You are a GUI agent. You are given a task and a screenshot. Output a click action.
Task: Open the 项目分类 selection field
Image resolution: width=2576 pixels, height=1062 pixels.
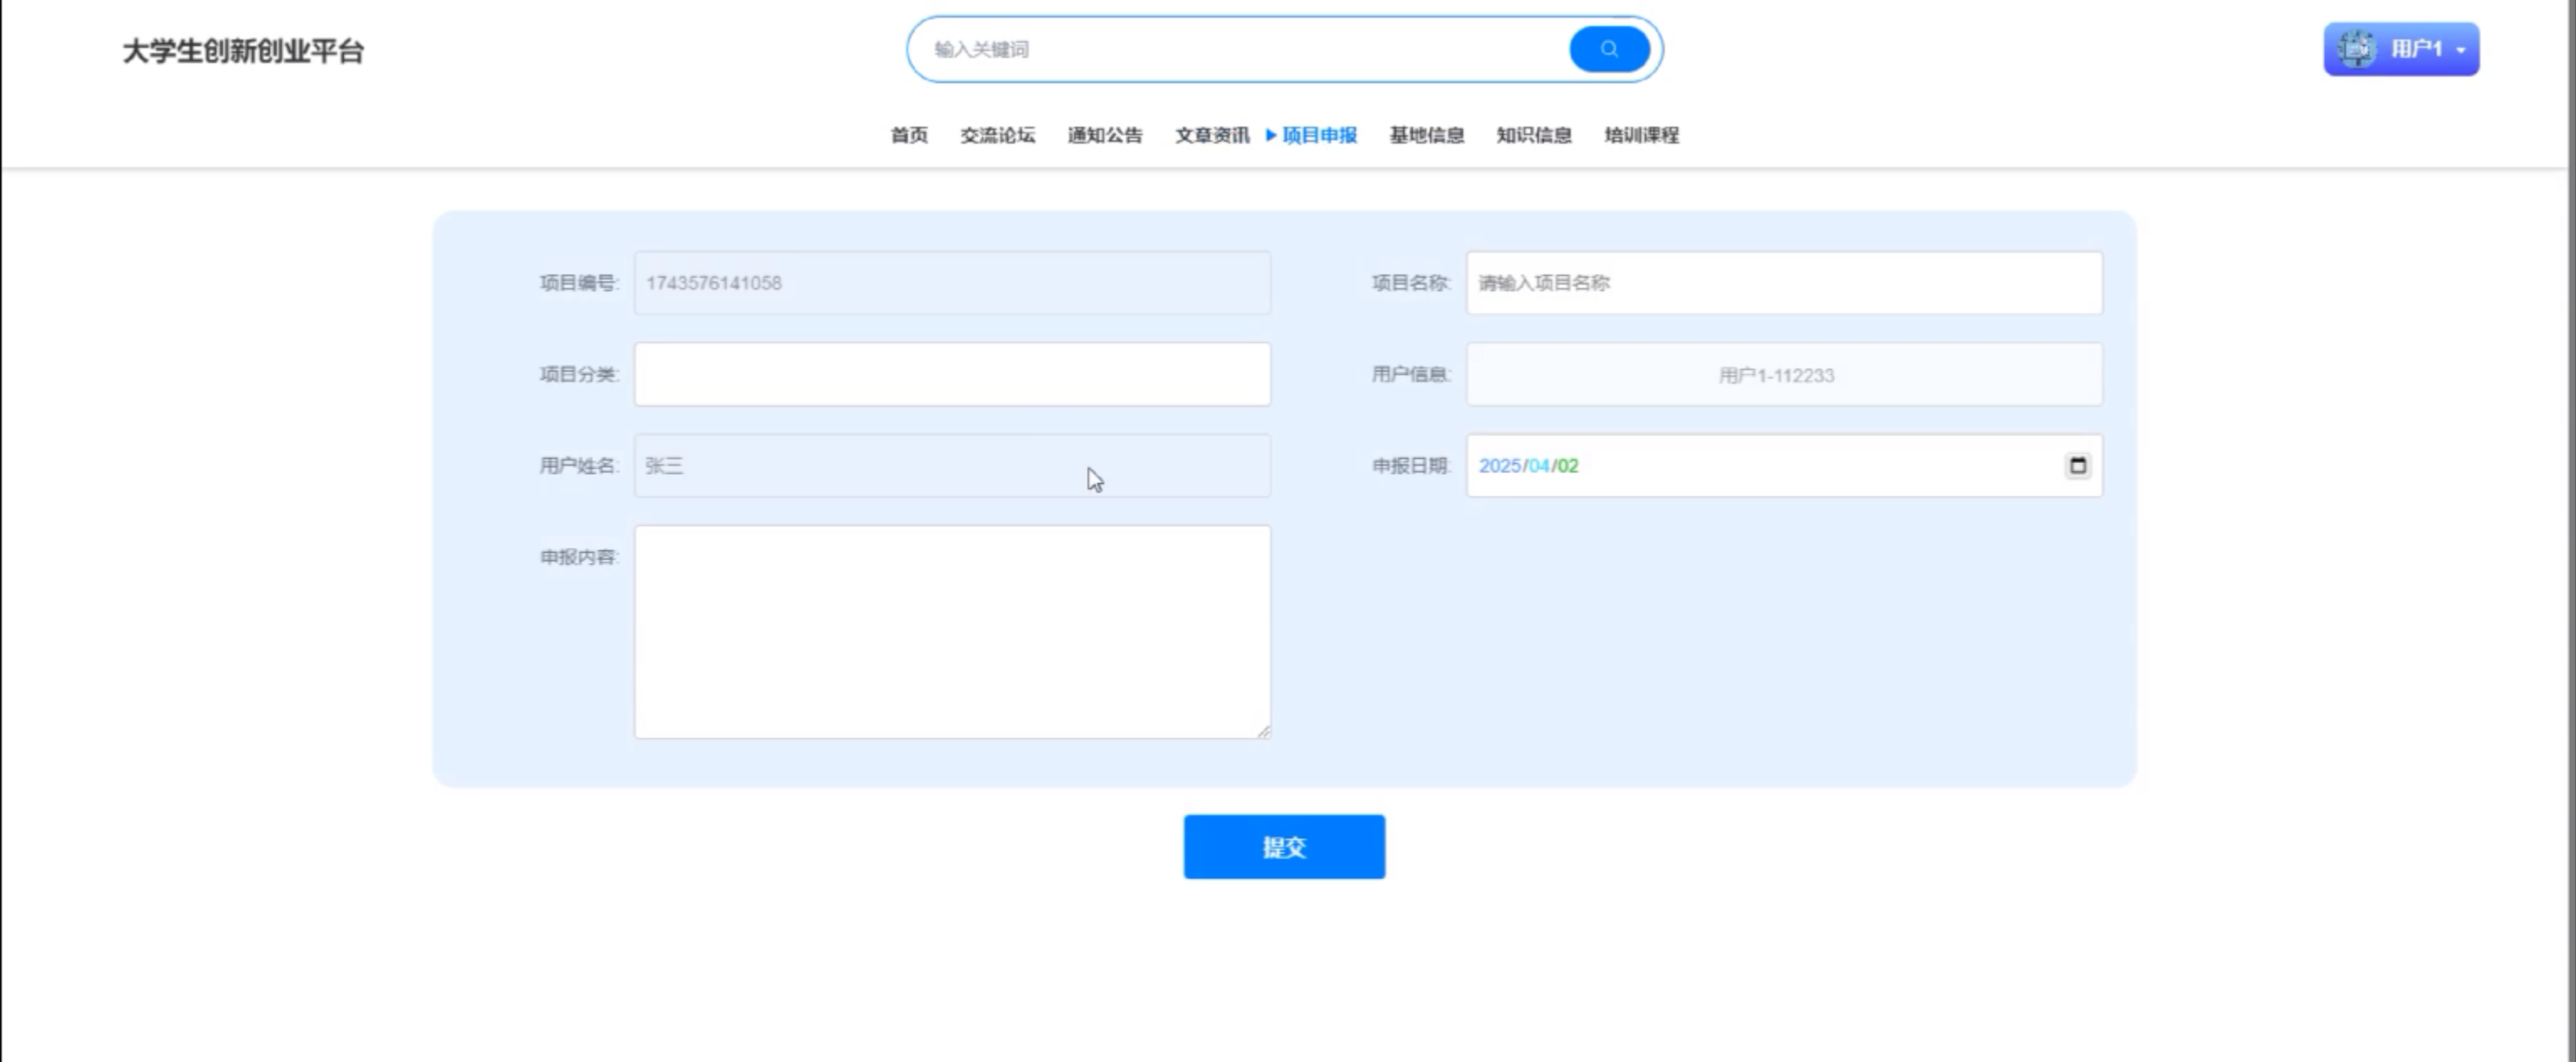pos(952,374)
